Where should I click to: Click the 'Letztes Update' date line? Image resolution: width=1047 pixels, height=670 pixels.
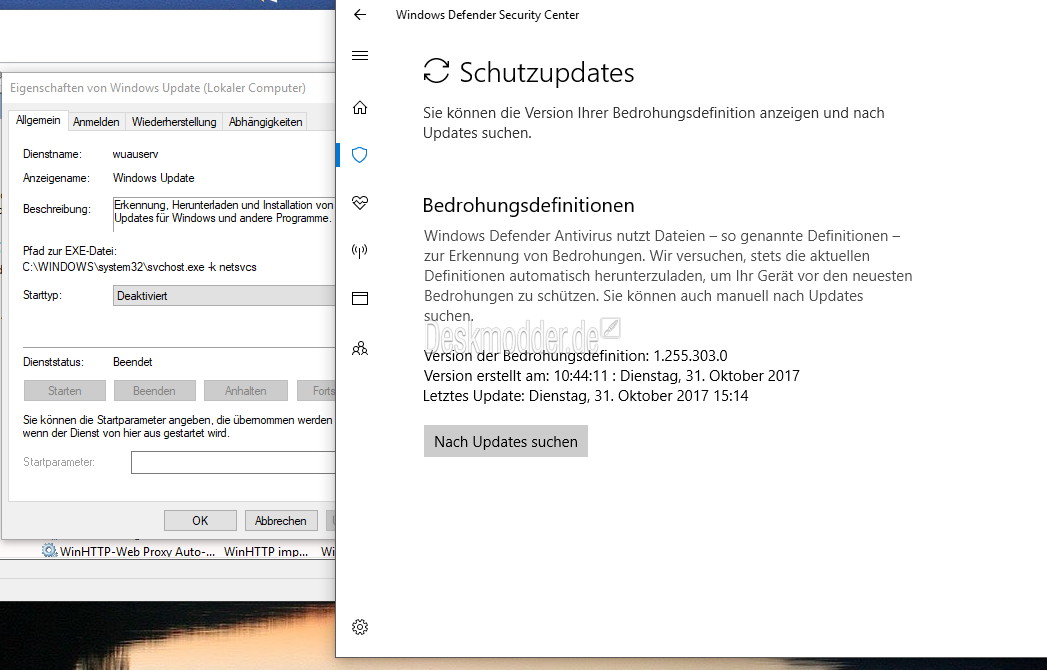(586, 395)
